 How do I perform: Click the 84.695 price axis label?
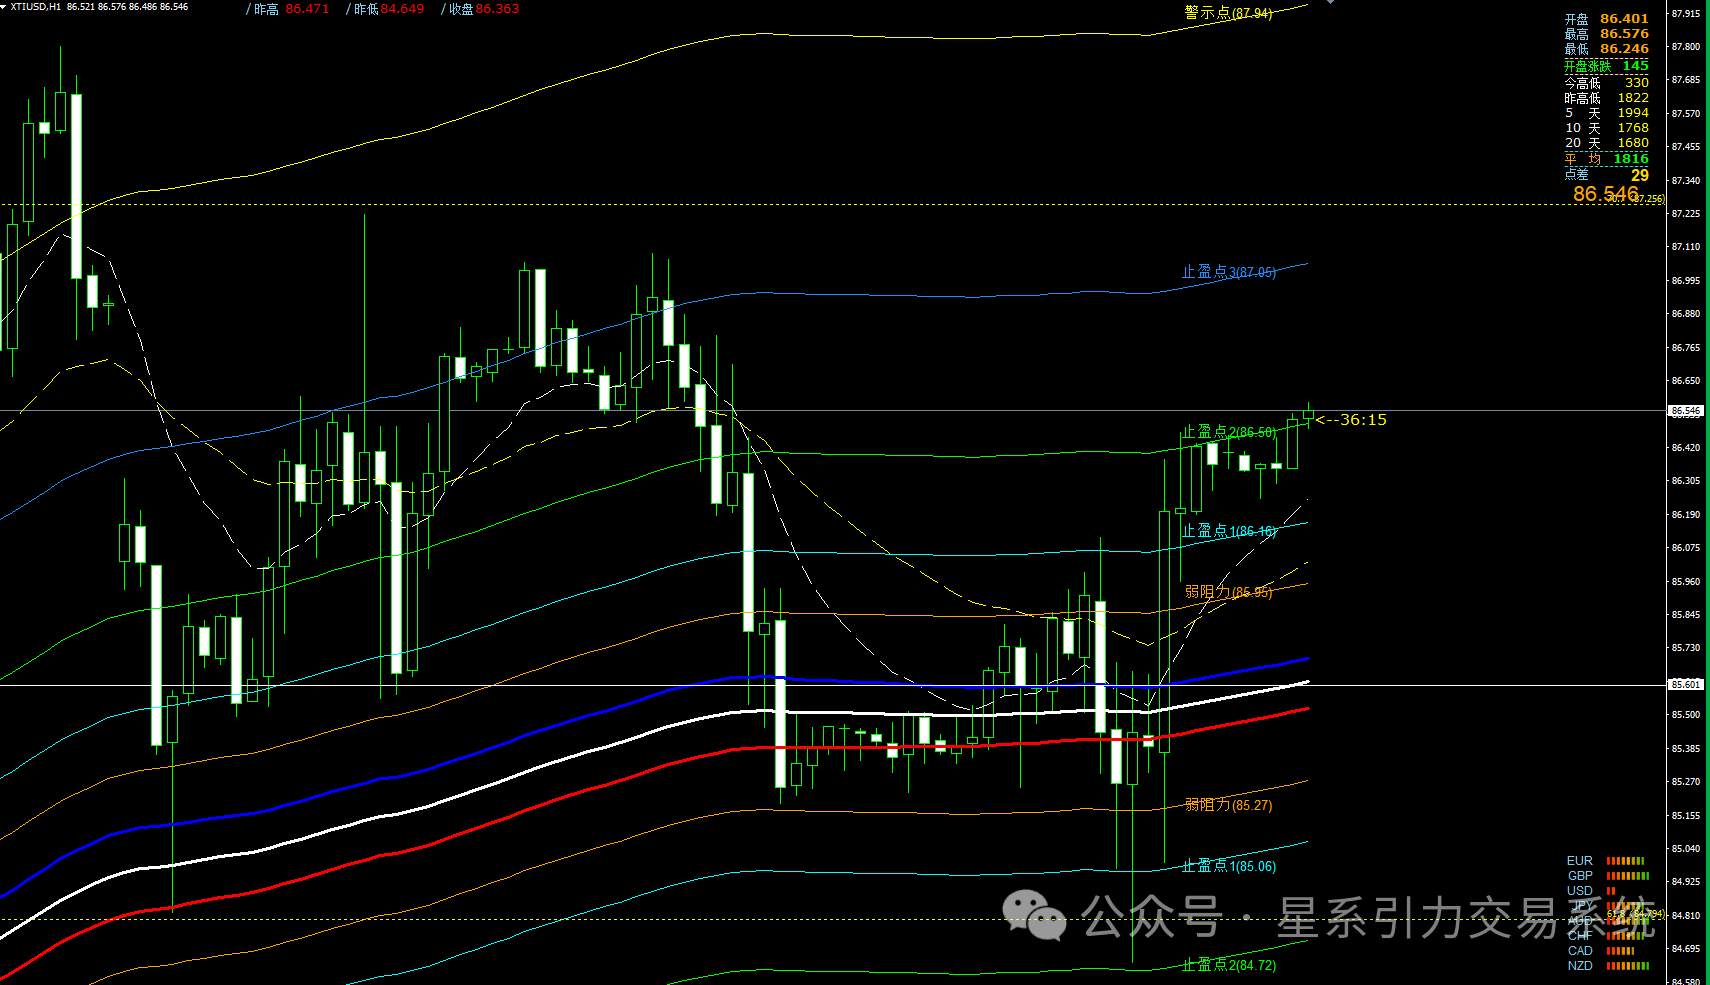tap(1686, 948)
